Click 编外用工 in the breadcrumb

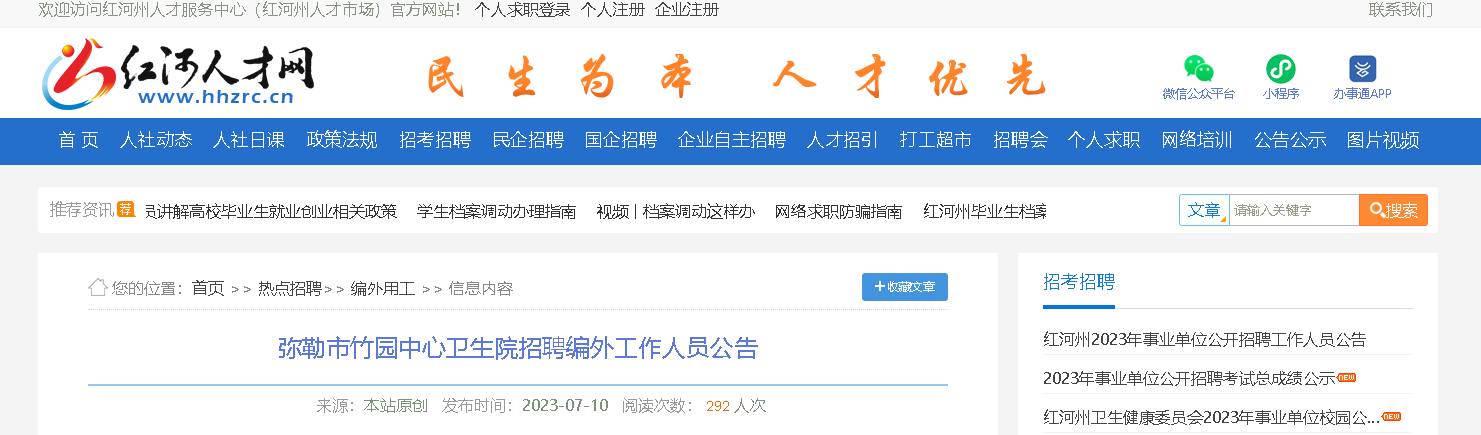point(382,288)
